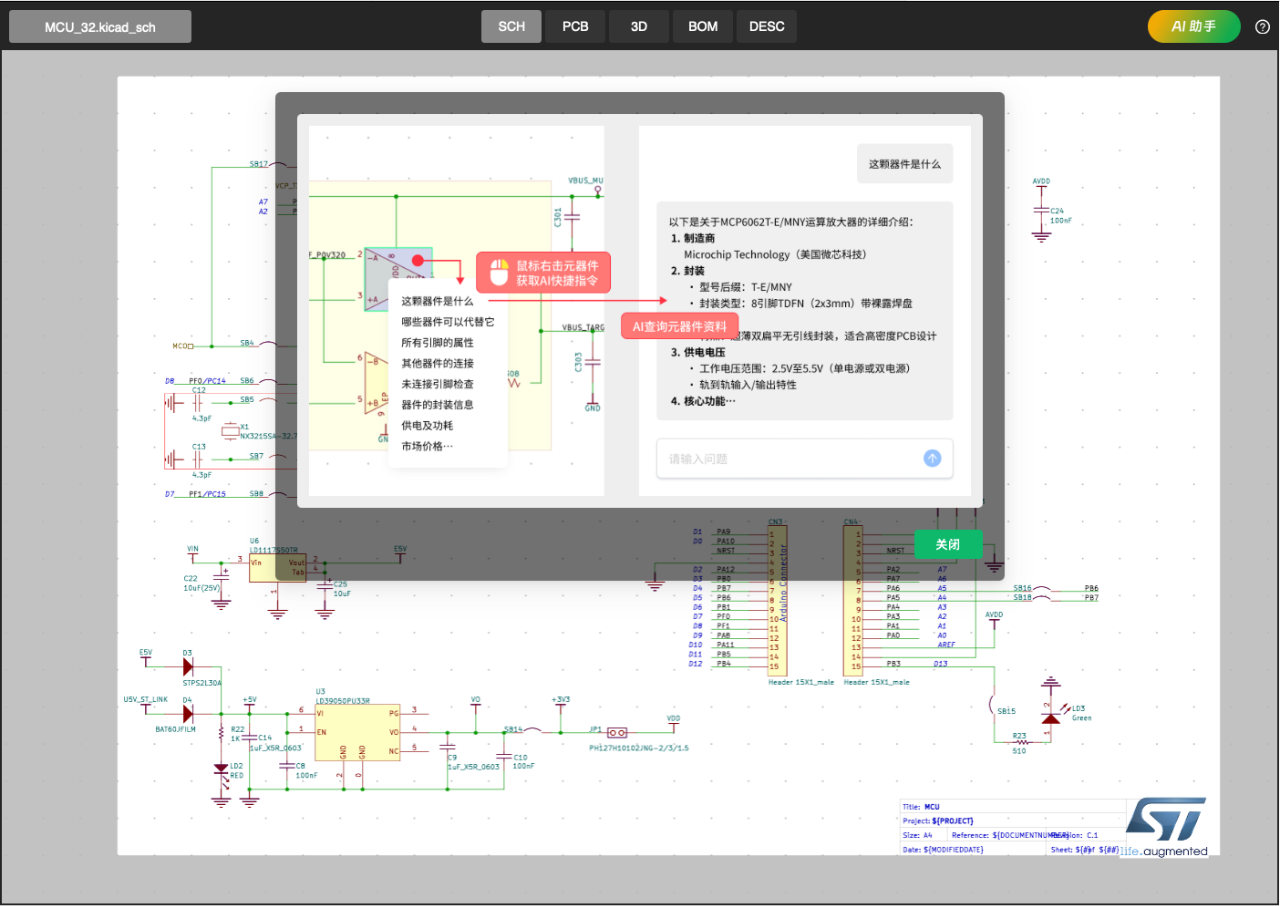Click the C12 4.3pF capacitor symbol

click(x=198, y=401)
